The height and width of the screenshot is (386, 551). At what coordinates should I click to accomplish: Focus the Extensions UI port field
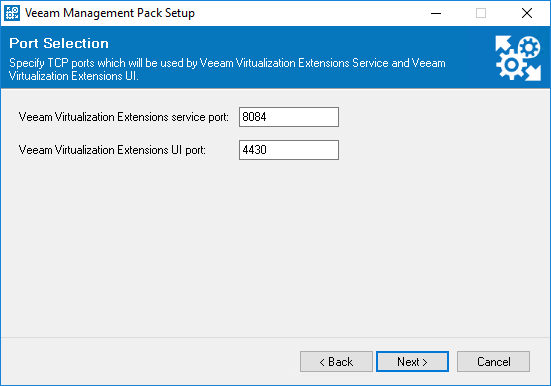pos(289,150)
